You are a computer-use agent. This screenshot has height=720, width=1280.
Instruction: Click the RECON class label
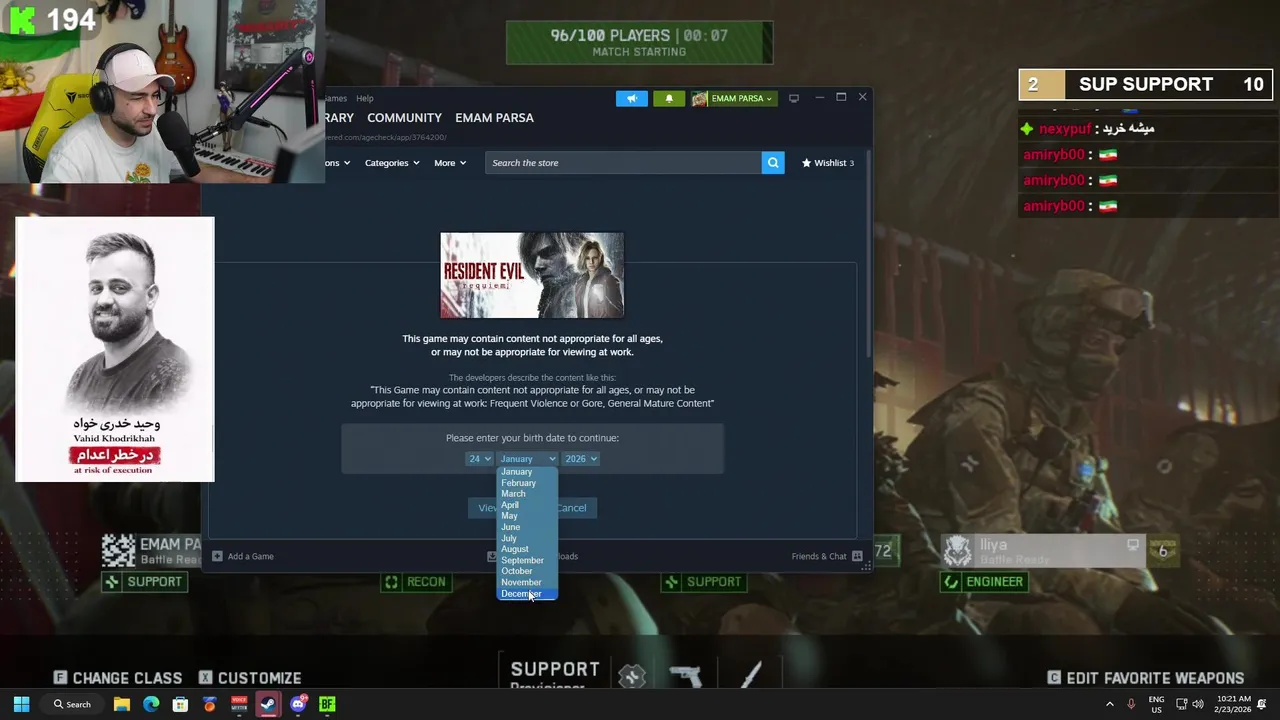(x=416, y=582)
